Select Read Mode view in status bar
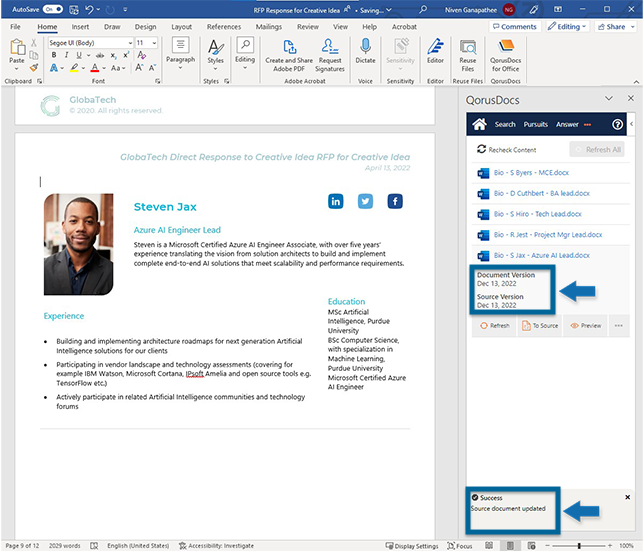 [x=489, y=546]
